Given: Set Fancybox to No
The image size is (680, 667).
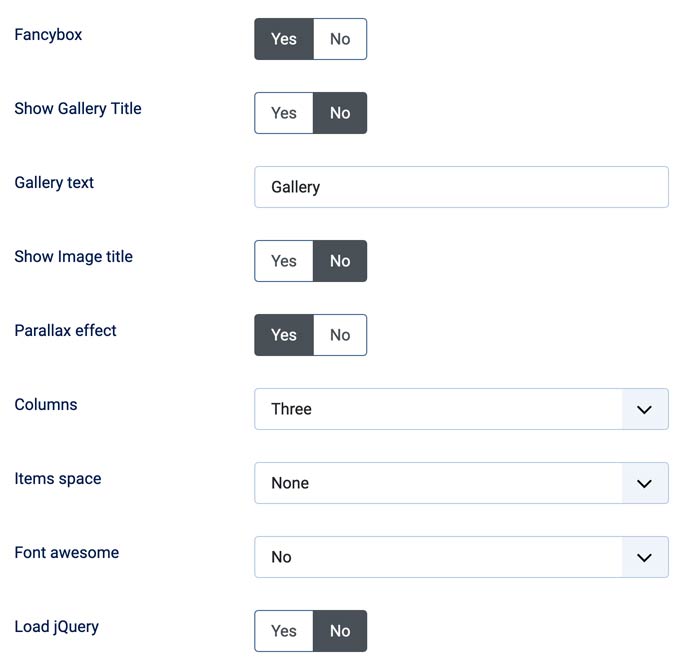Looking at the screenshot, I should click(340, 39).
